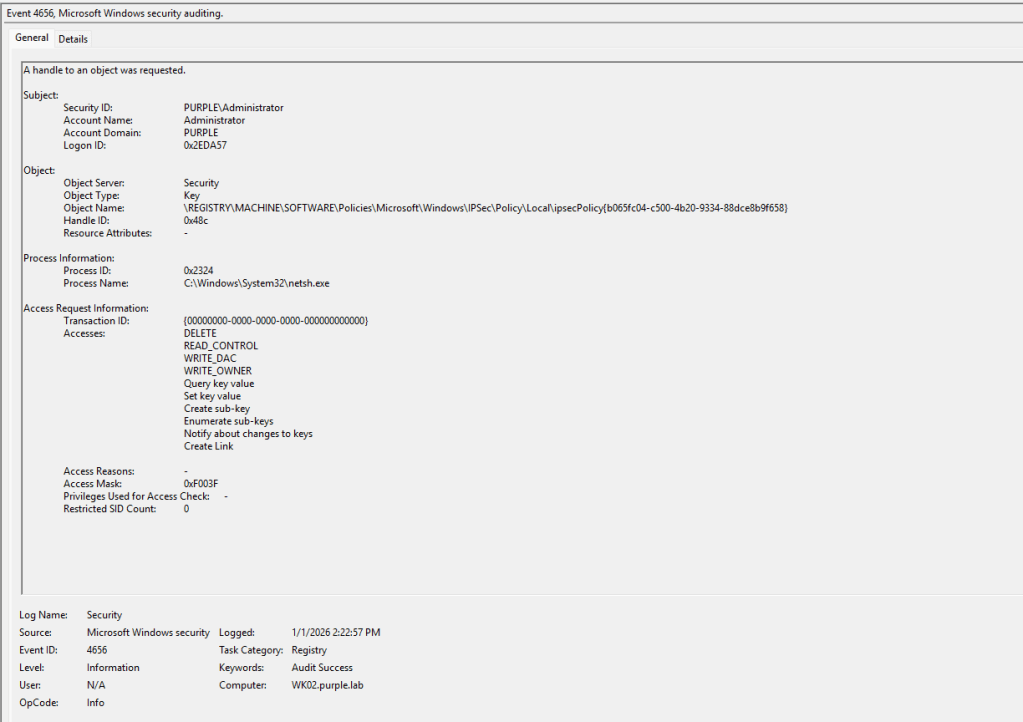
Task: Click the Object Name registry path
Action: coord(485,208)
